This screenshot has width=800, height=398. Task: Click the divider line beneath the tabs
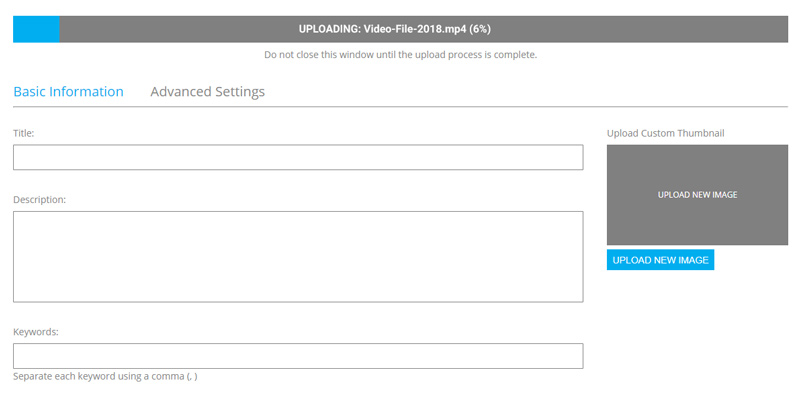(x=401, y=107)
